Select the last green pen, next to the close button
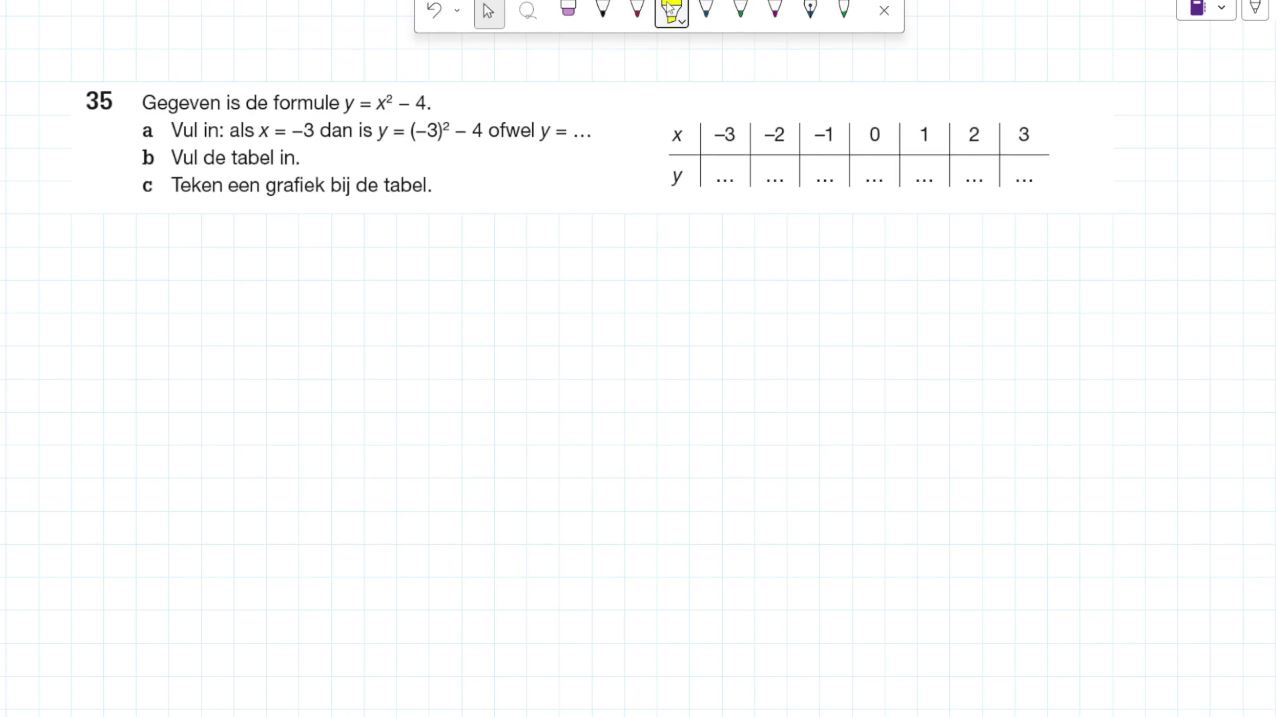The width and height of the screenshot is (1276, 717). tap(844, 9)
